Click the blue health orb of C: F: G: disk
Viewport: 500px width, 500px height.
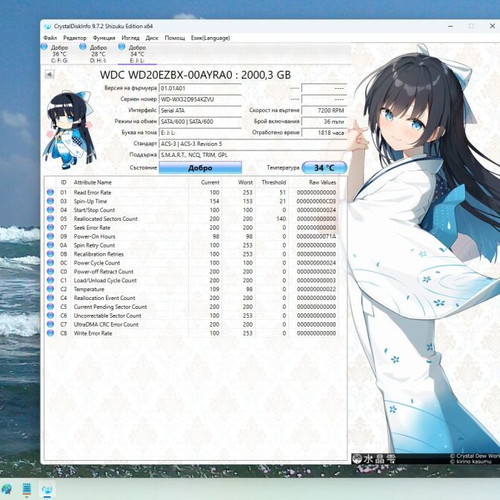(x=44, y=47)
